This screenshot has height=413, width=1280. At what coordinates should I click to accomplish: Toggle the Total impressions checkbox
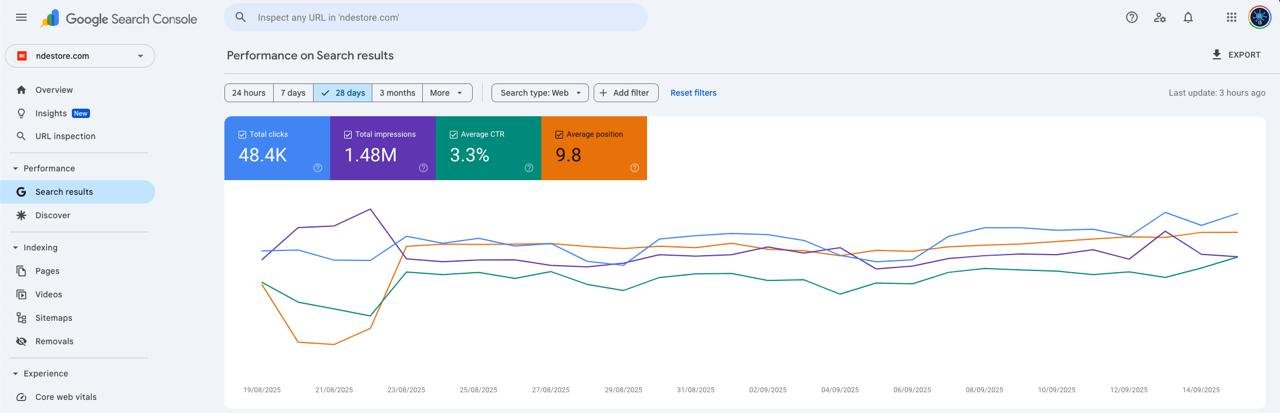pyautogui.click(x=348, y=134)
